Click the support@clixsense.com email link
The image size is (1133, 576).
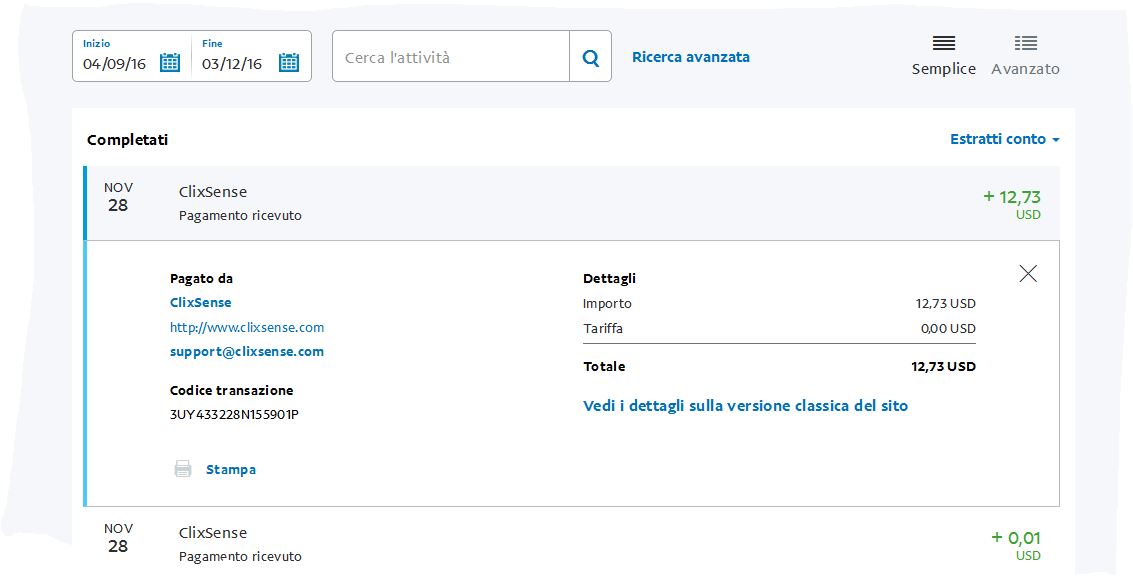pos(247,352)
